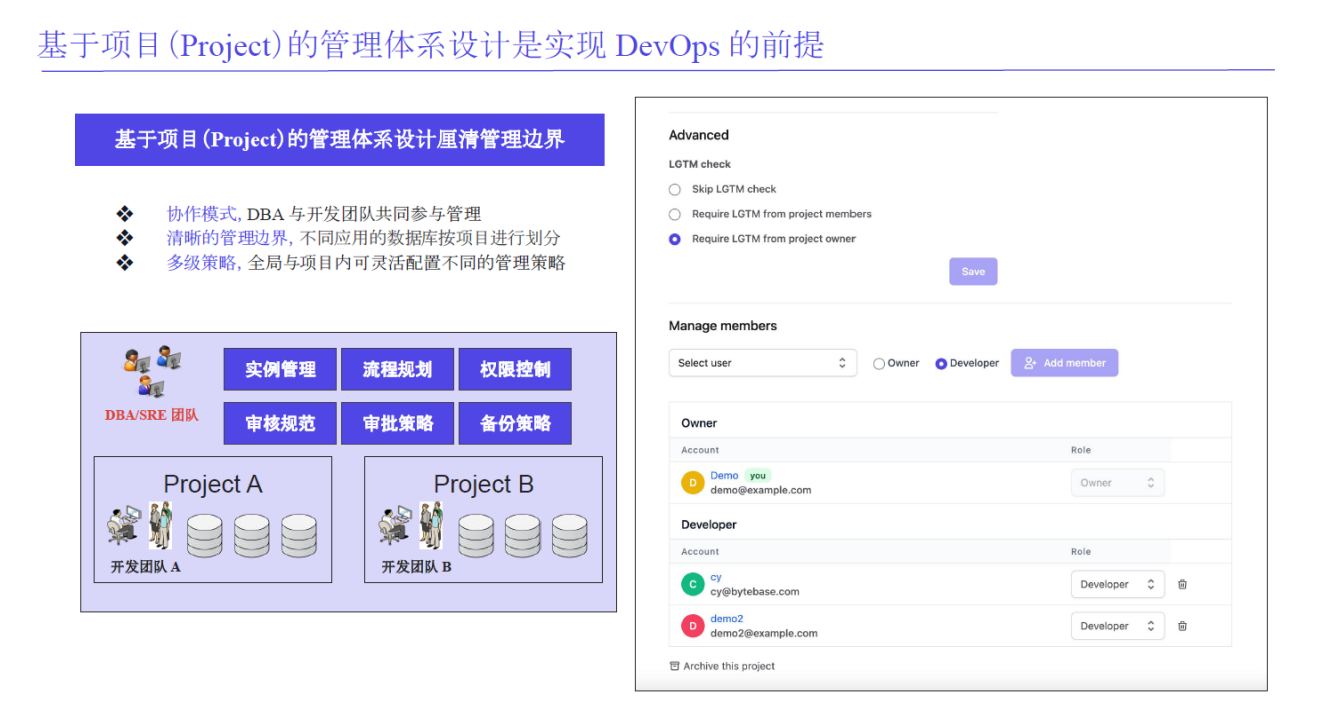
Task: Click the developer at desk icon in Project A
Action: point(124,525)
